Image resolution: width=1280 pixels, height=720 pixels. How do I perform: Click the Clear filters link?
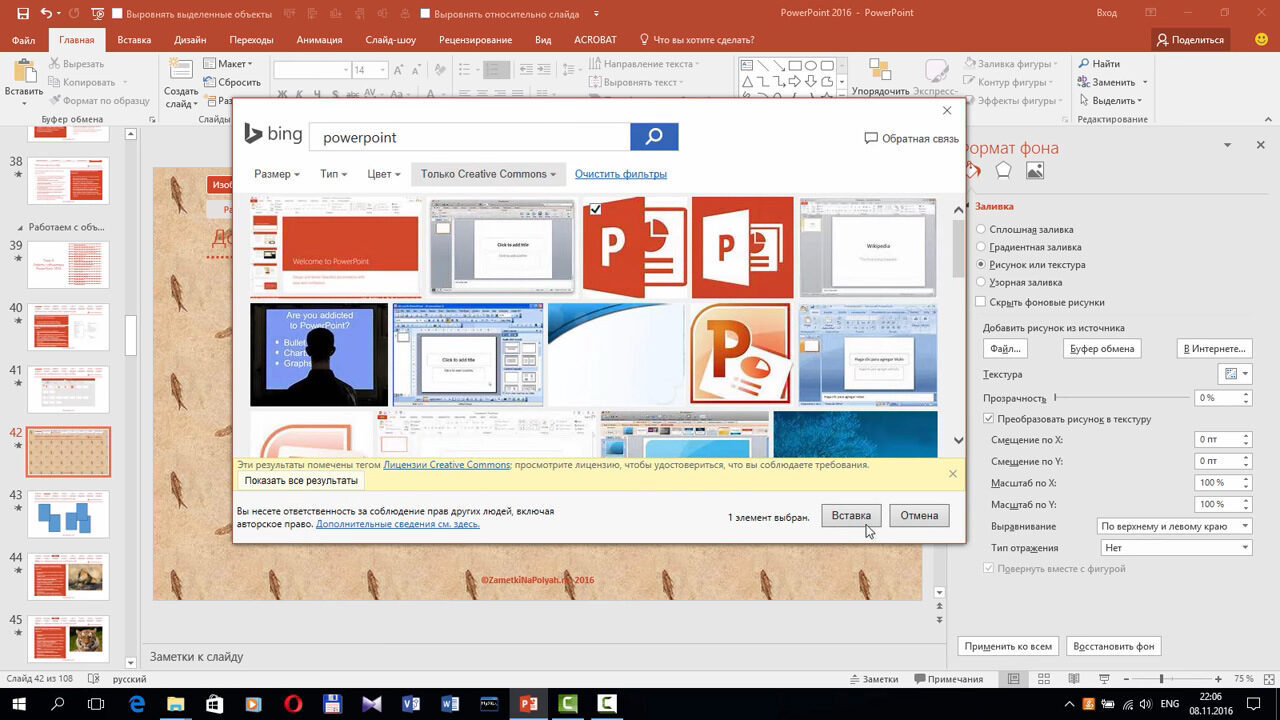(620, 174)
